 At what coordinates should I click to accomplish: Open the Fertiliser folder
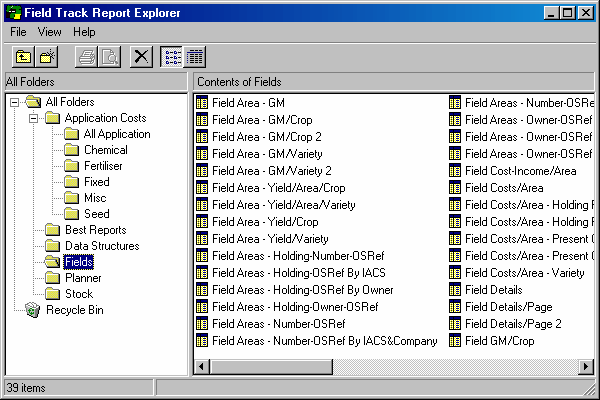103,166
